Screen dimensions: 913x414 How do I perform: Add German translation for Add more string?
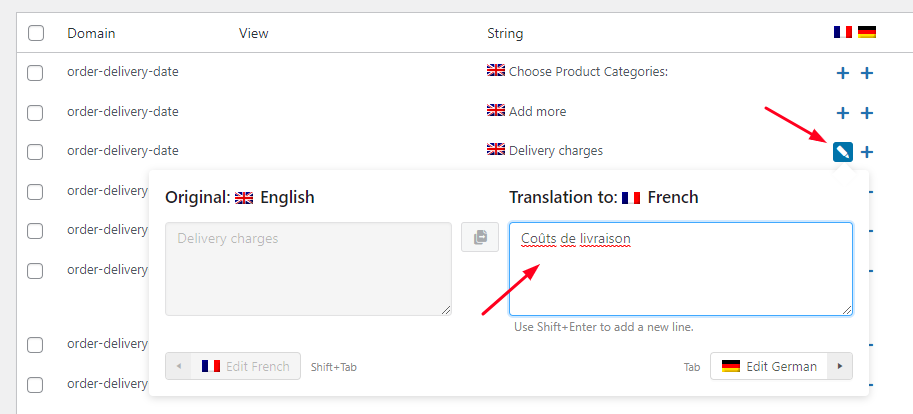coord(867,113)
